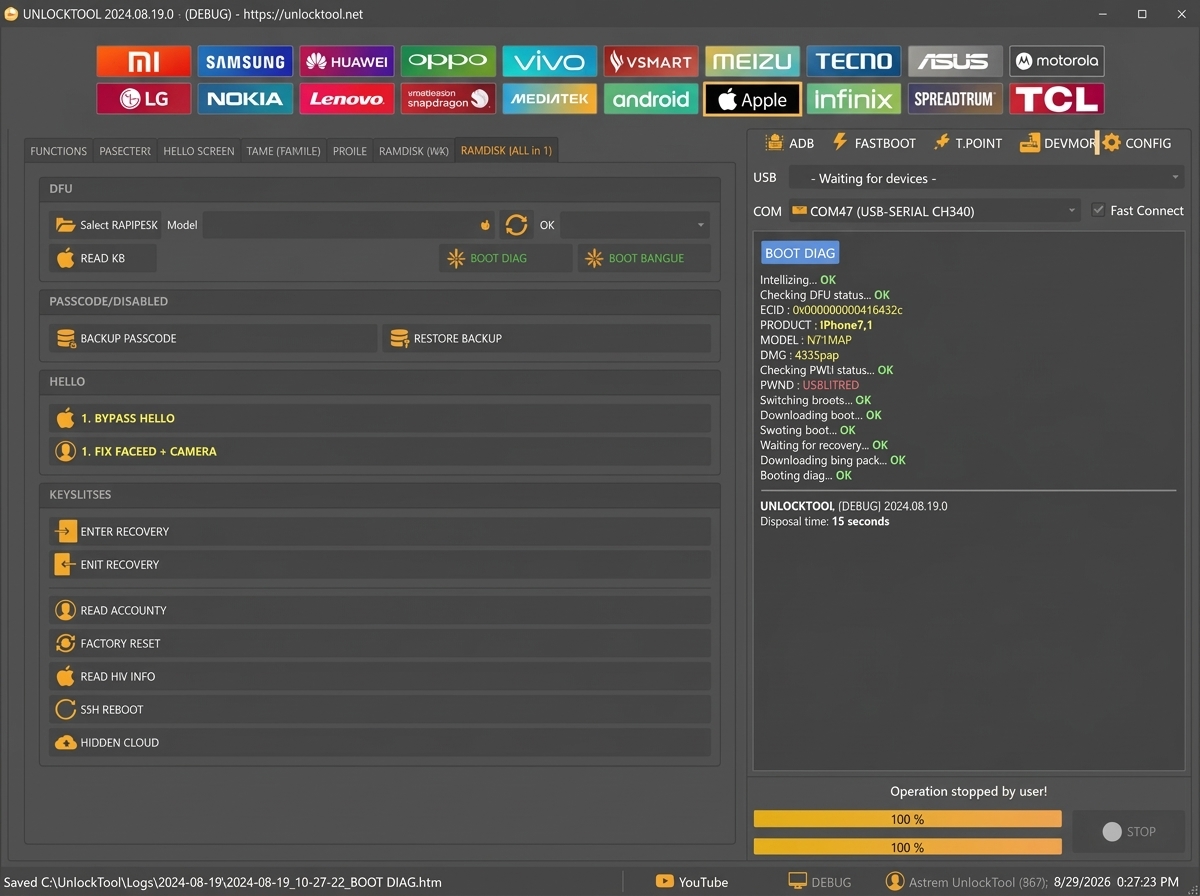Click the upper 100% progress bar

[907, 819]
